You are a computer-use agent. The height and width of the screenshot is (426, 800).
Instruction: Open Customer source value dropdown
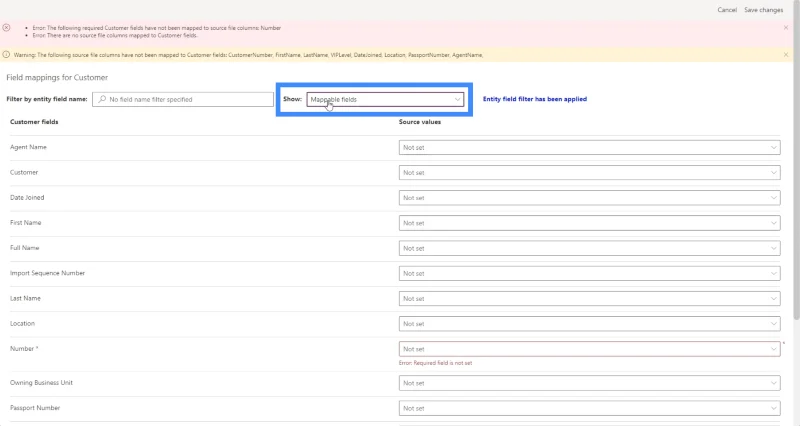589,172
